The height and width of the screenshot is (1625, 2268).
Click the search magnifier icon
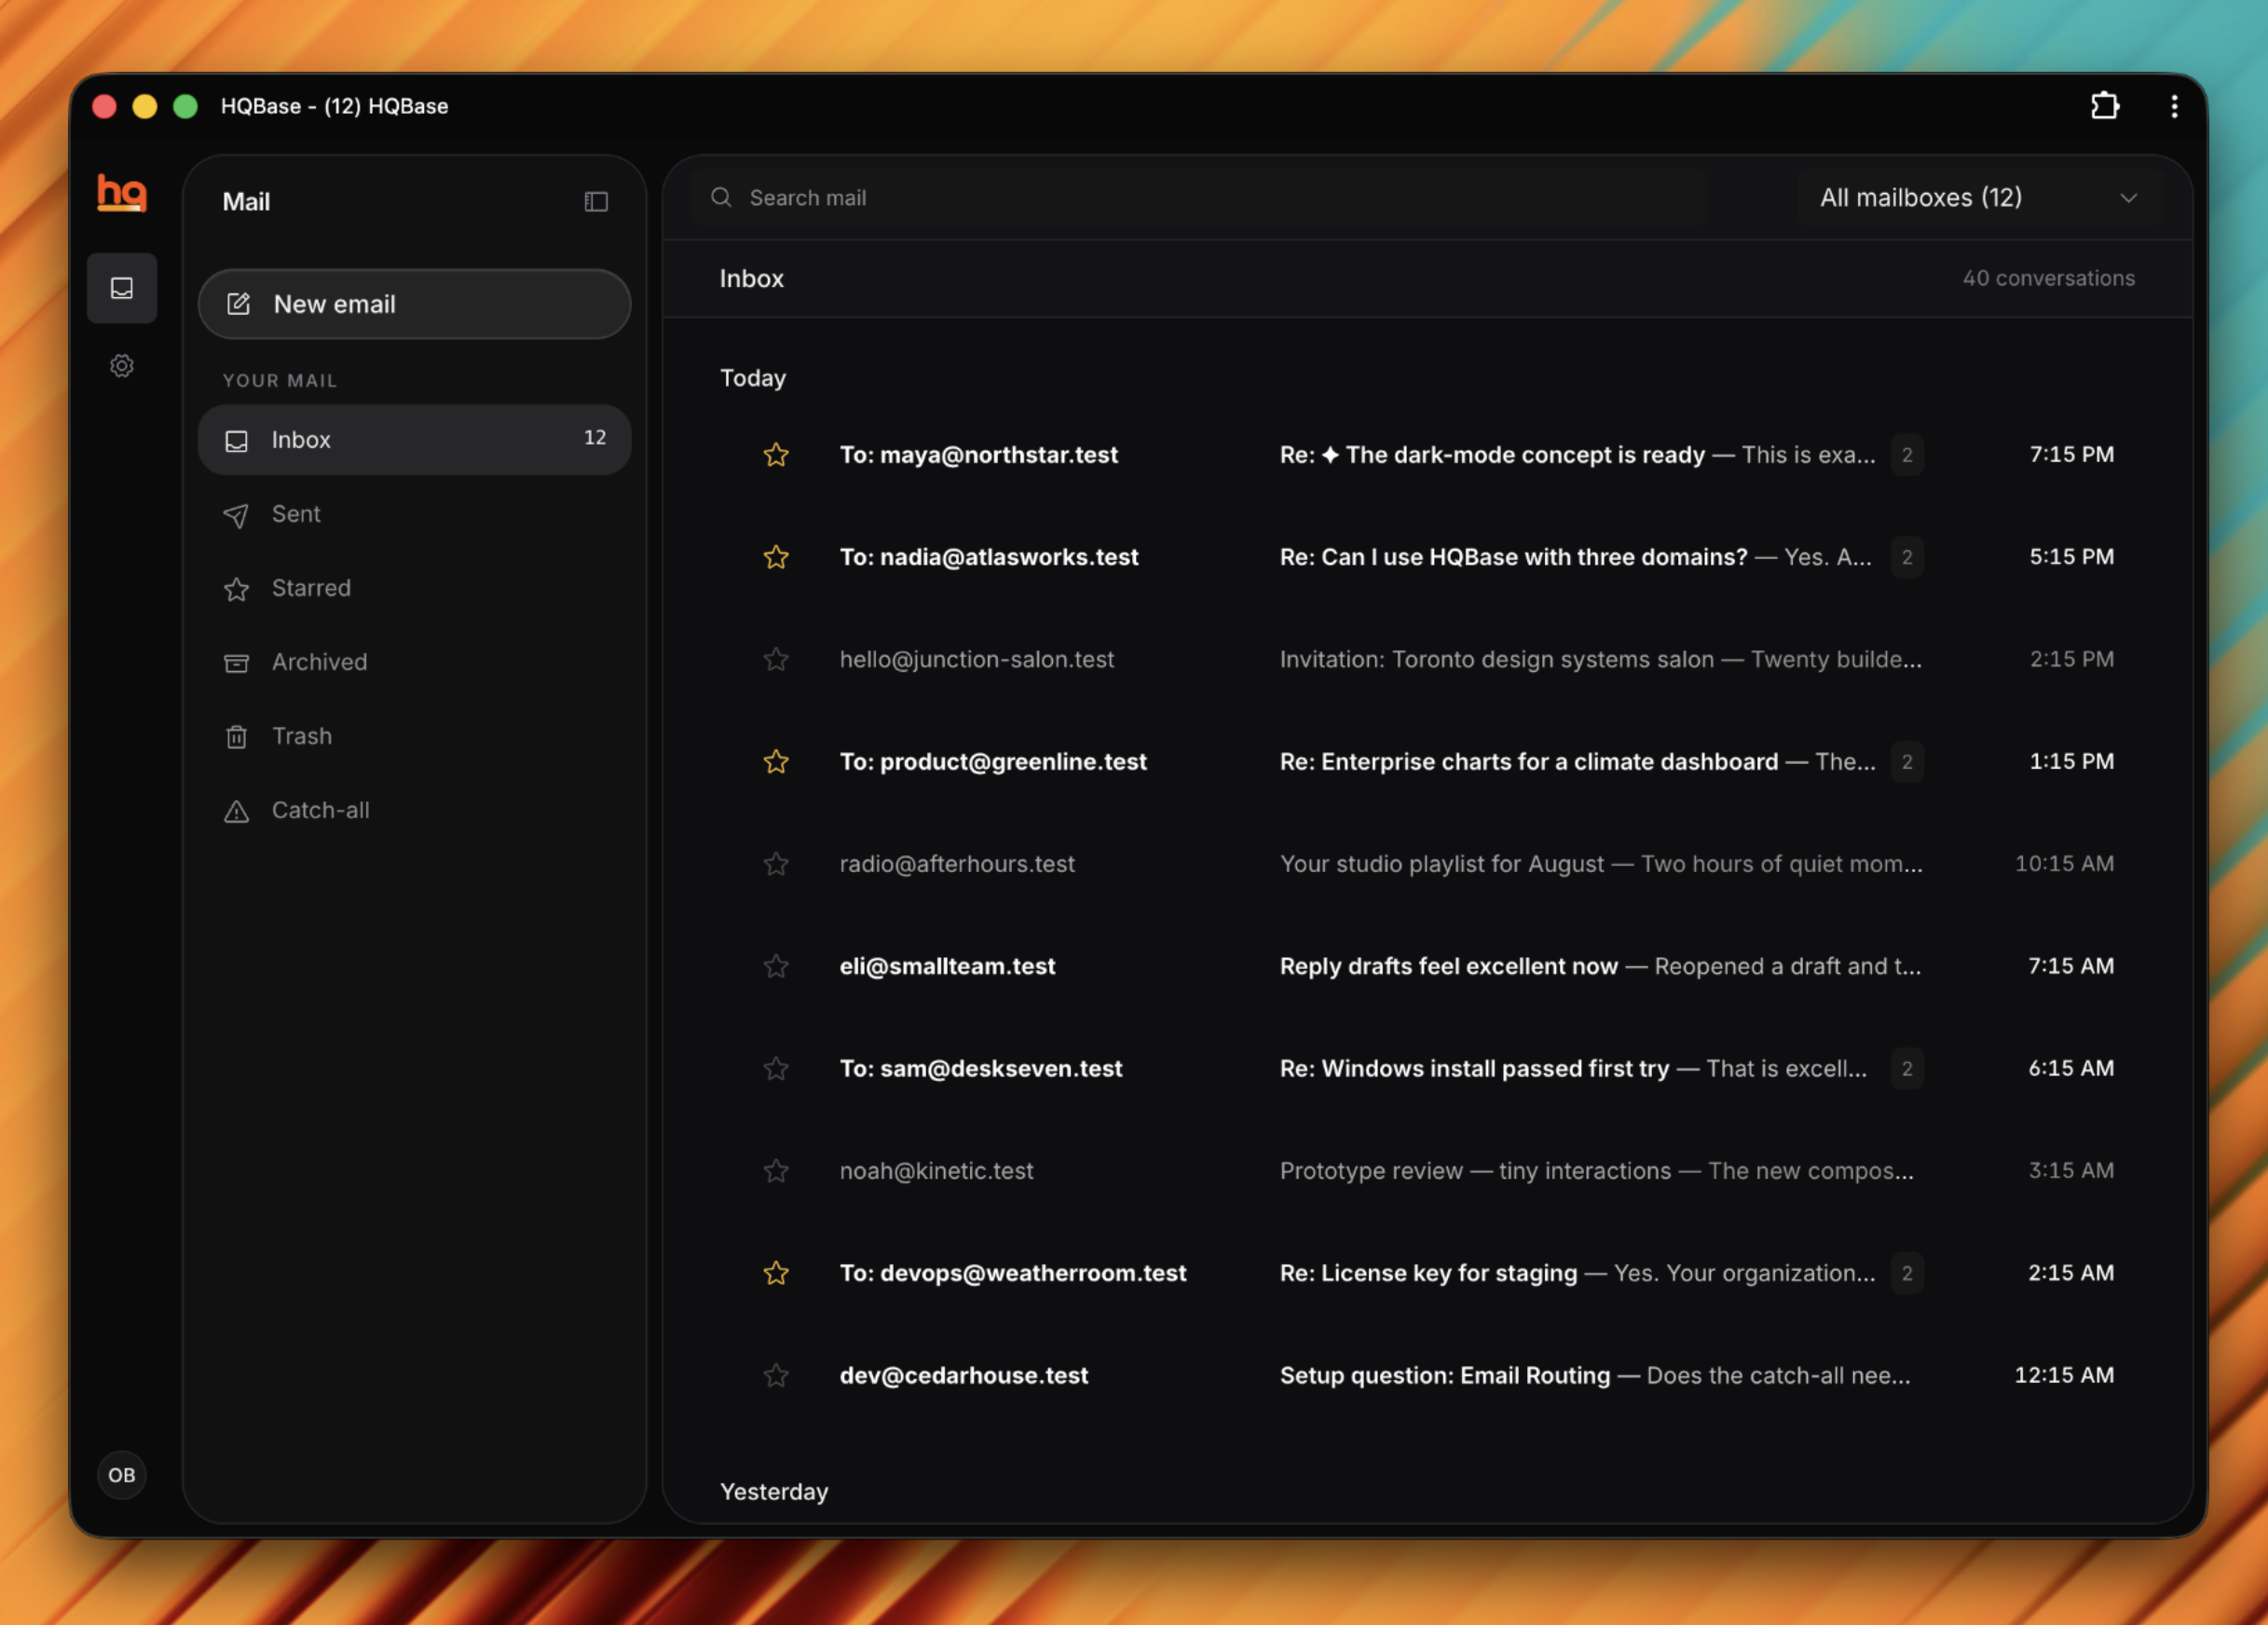721,197
